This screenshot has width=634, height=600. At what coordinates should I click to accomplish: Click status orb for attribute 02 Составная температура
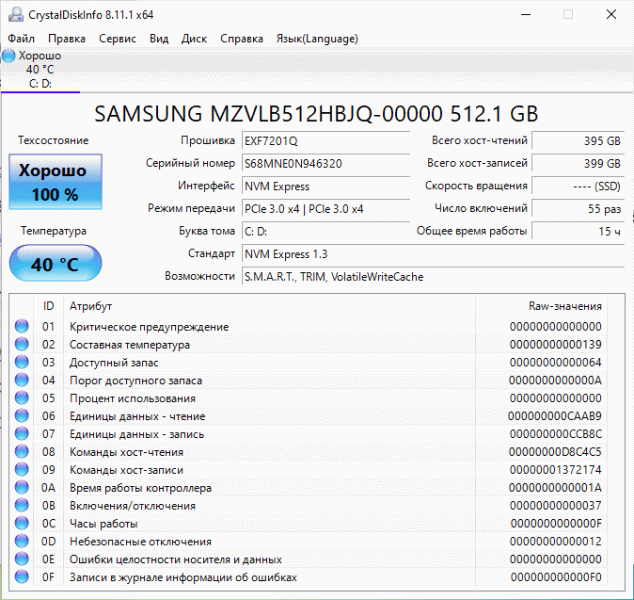(x=21, y=344)
